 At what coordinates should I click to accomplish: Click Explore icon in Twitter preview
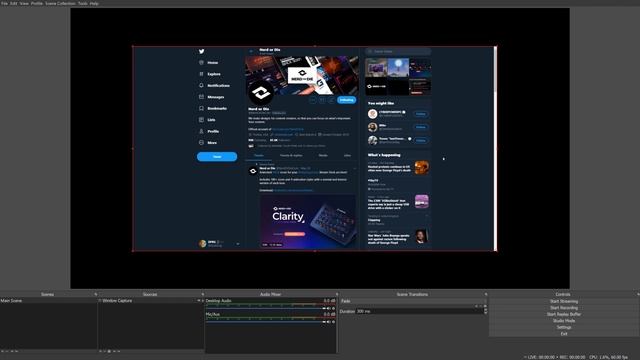(201, 74)
